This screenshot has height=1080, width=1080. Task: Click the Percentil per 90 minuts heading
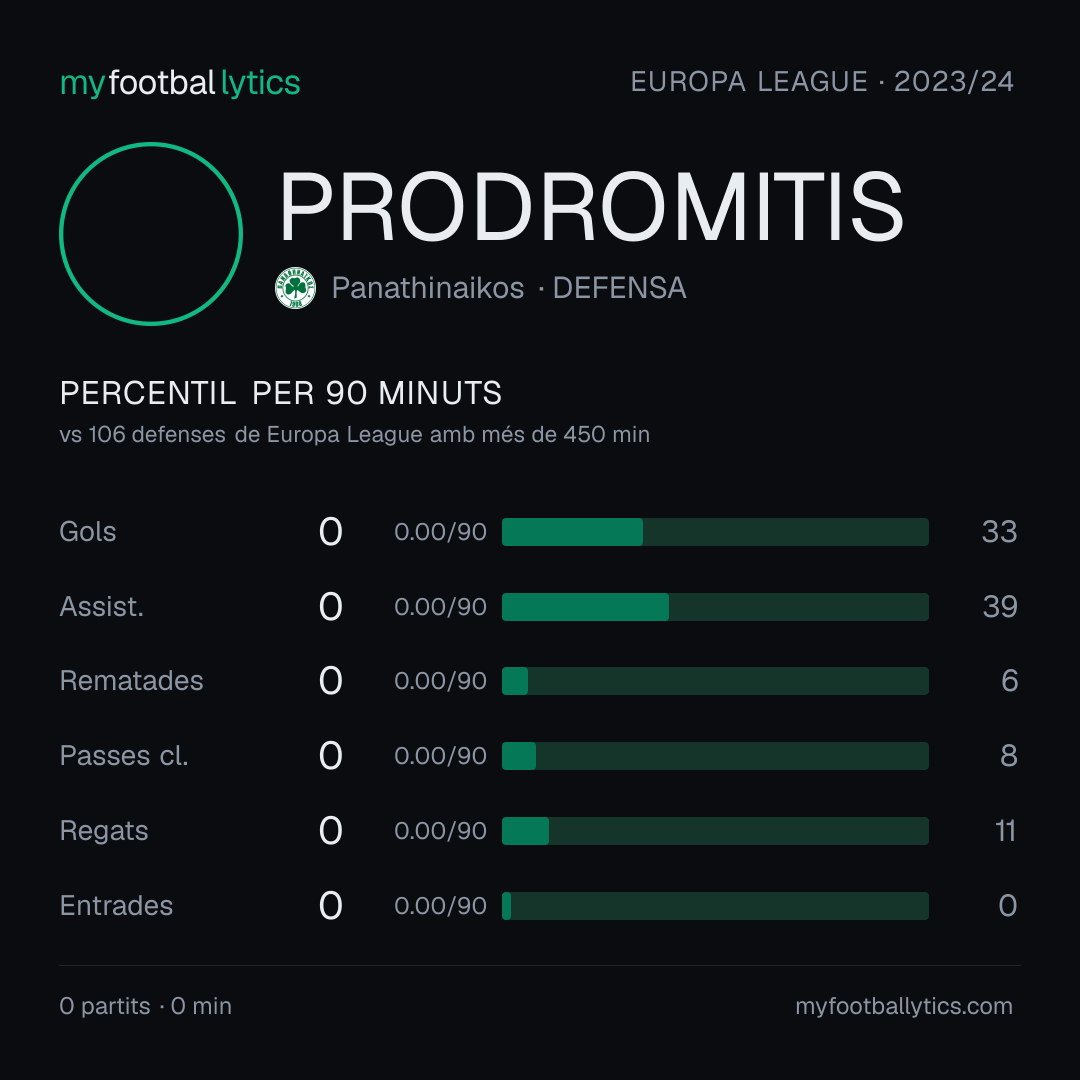coord(280,393)
